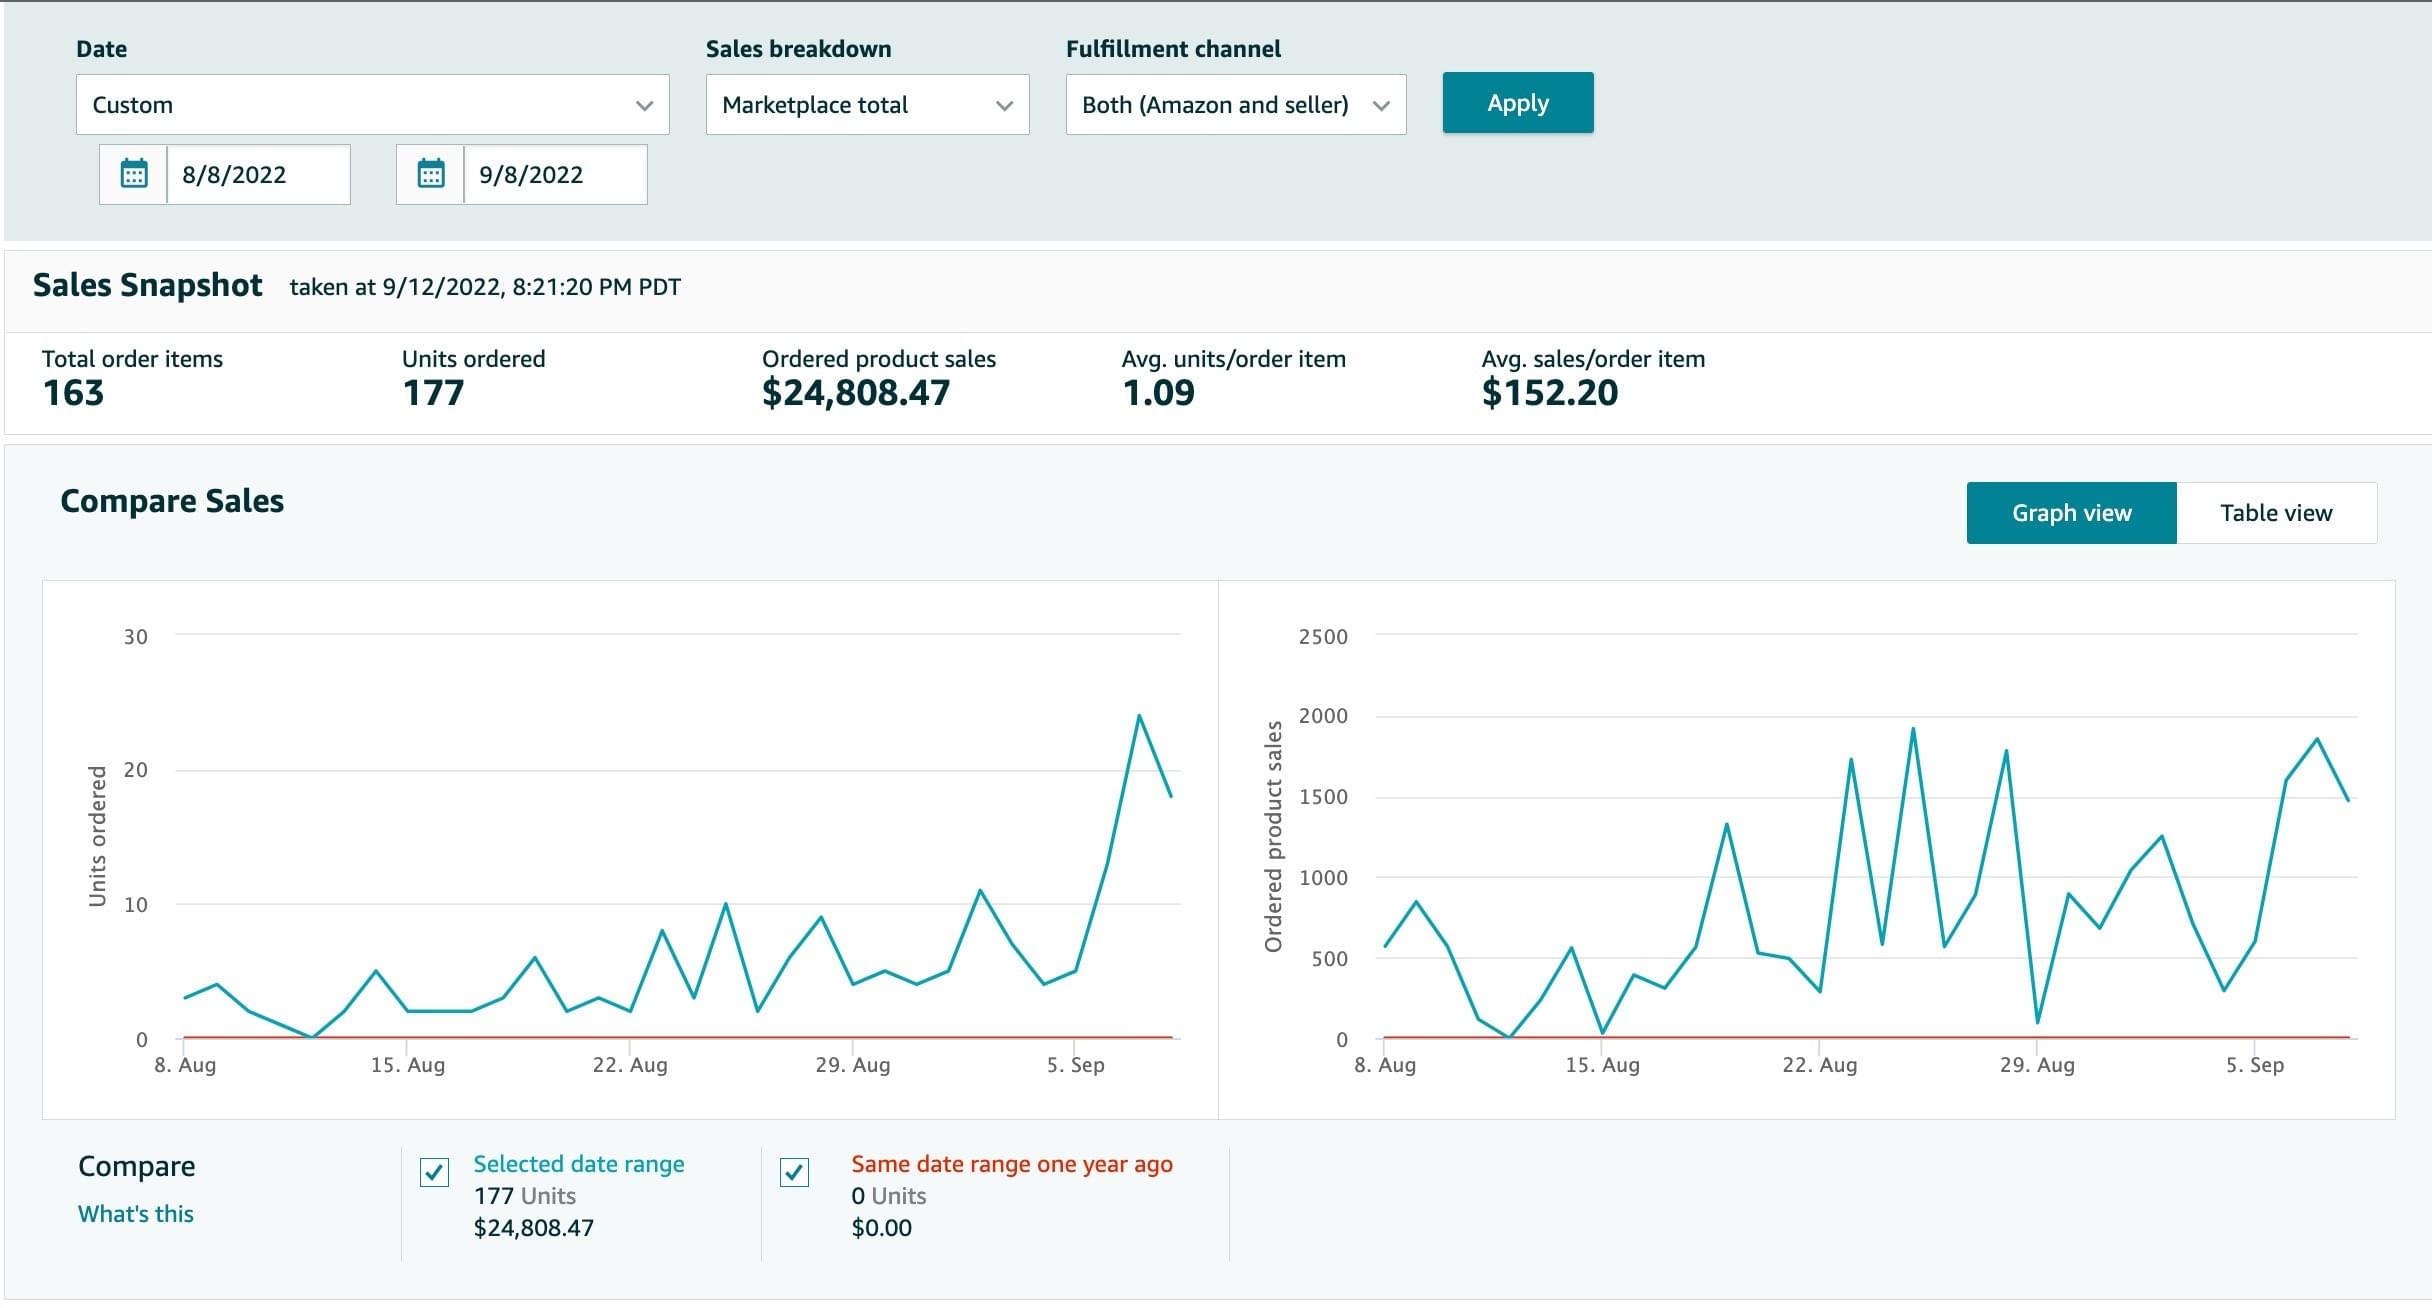Switch to Table view tab

click(x=2275, y=513)
